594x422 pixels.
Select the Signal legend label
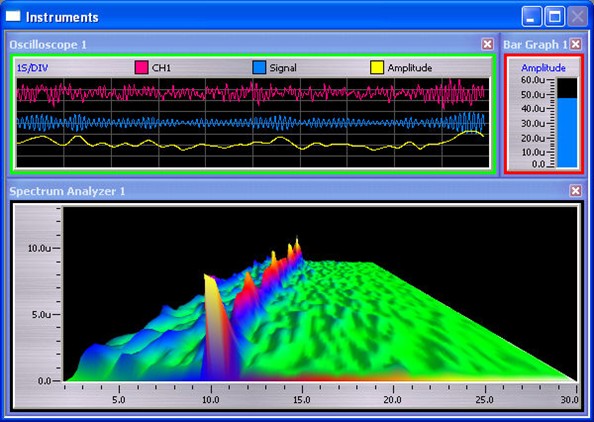point(283,68)
